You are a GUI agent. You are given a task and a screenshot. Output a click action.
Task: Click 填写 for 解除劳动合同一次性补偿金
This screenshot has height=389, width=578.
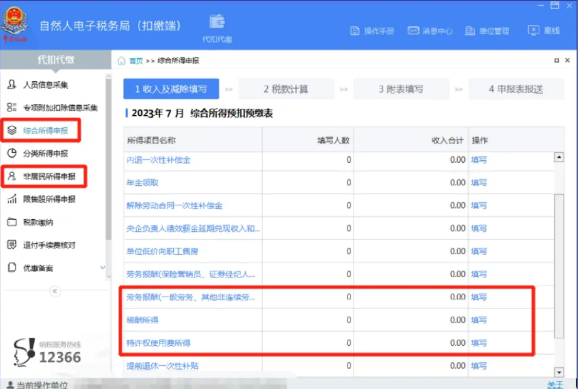tap(479, 206)
